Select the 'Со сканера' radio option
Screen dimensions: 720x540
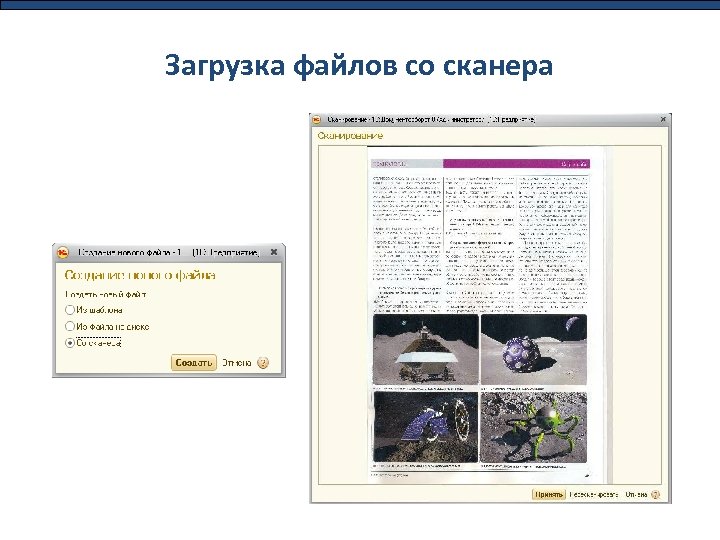tap(70, 343)
